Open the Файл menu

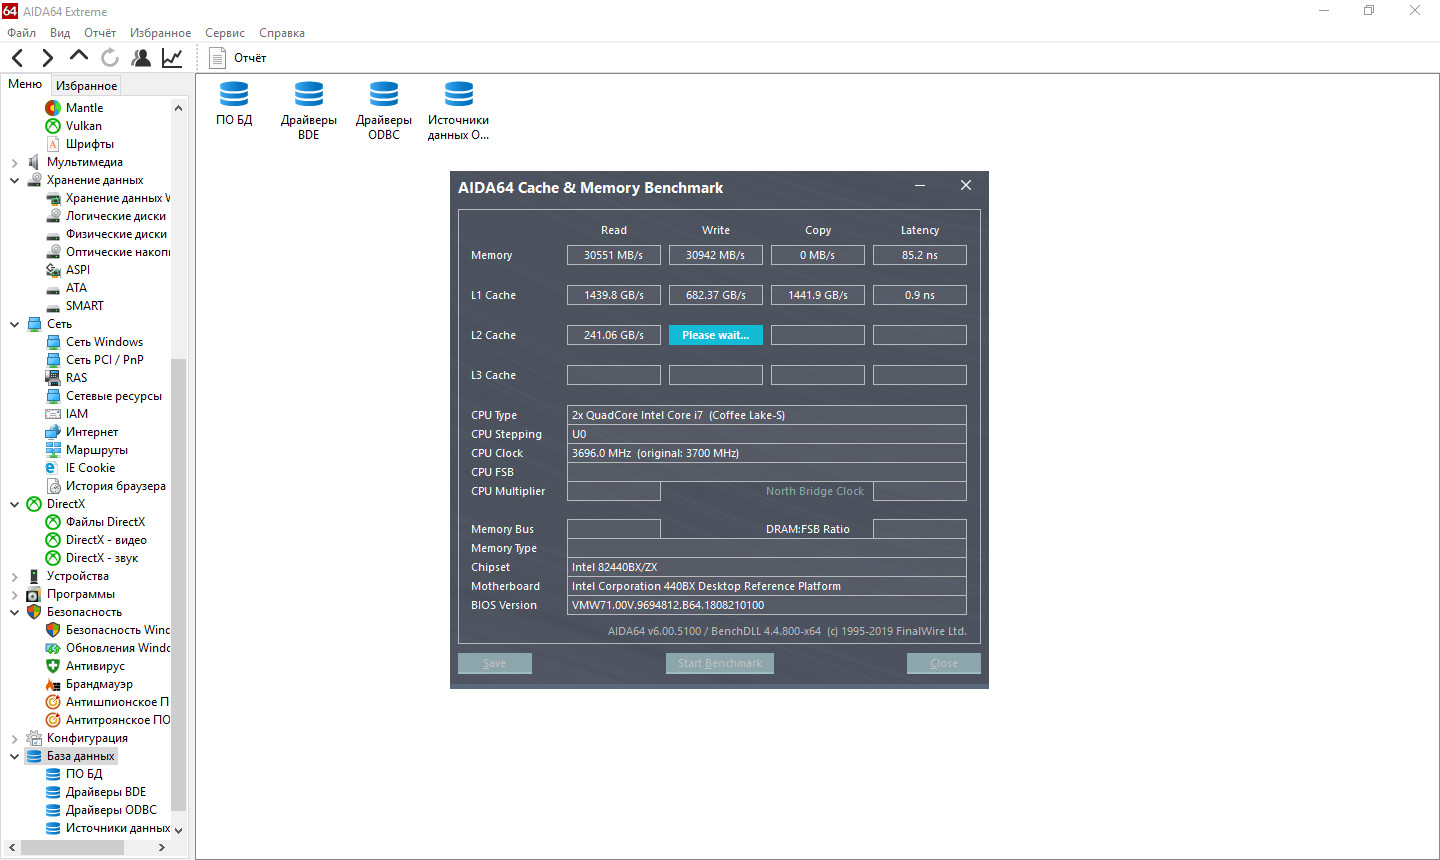tap(21, 33)
